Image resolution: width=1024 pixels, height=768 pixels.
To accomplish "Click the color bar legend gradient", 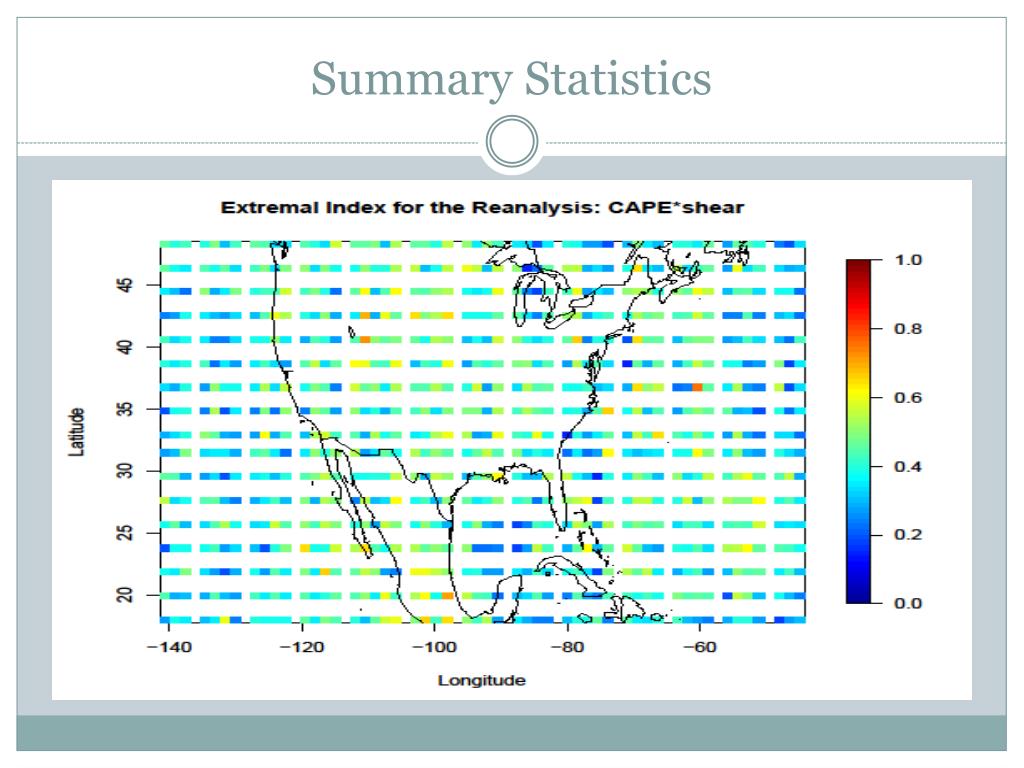I will coord(858,431).
